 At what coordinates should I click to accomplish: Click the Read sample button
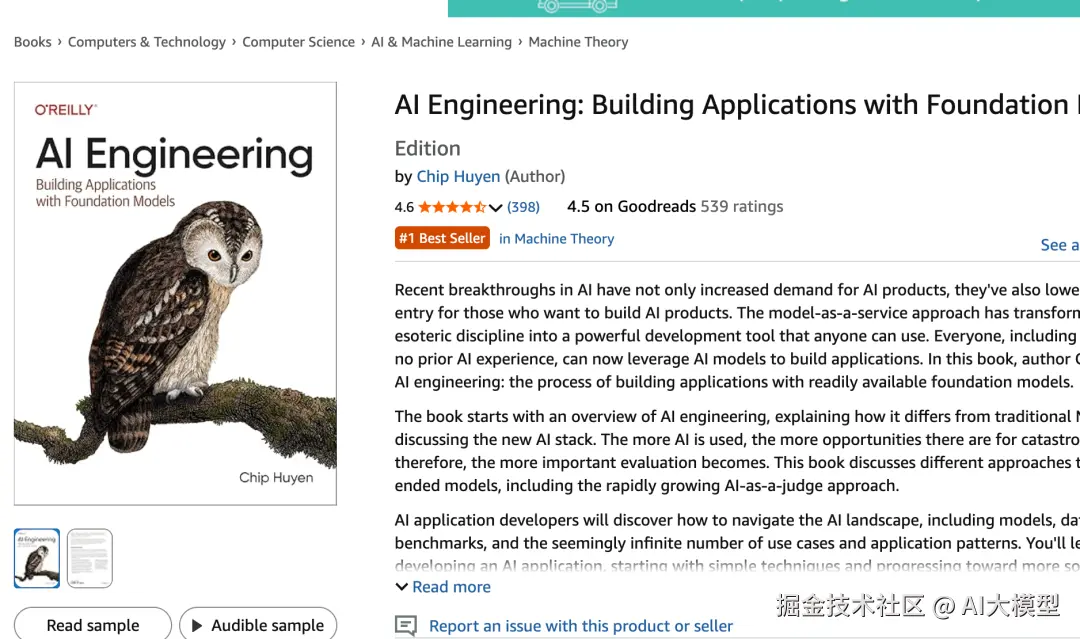[93, 625]
